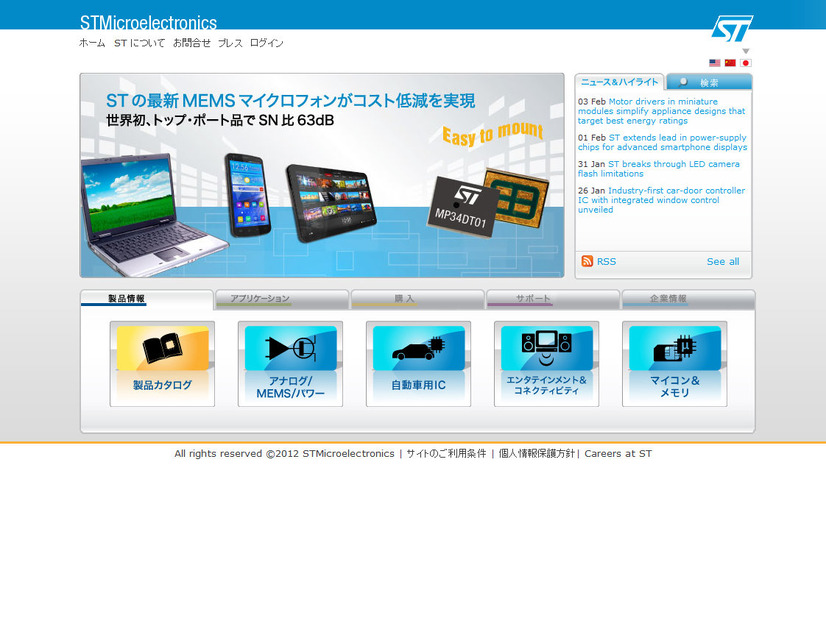
Task: Click the ST logo in the header
Action: click(x=732, y=28)
